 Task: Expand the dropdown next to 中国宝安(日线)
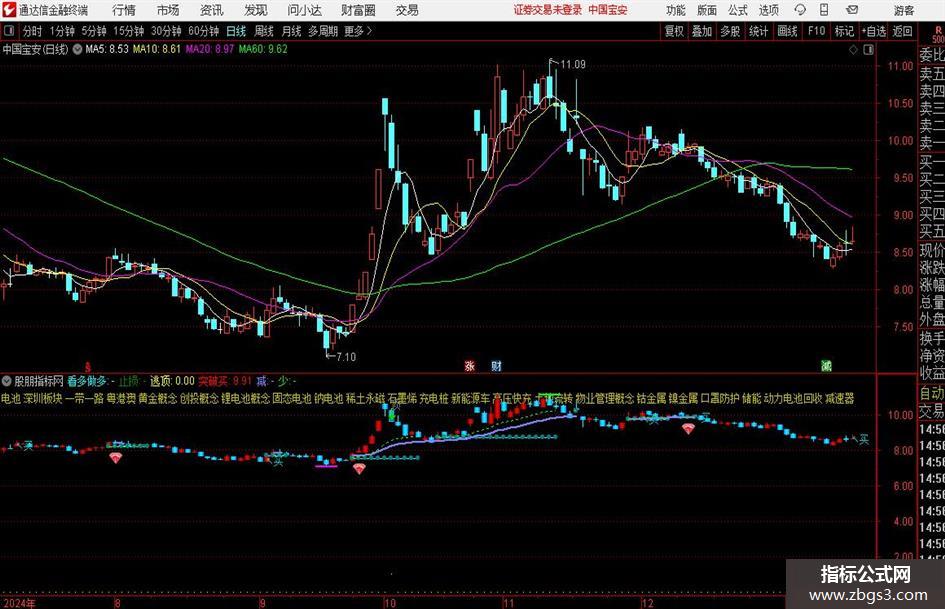(77, 49)
